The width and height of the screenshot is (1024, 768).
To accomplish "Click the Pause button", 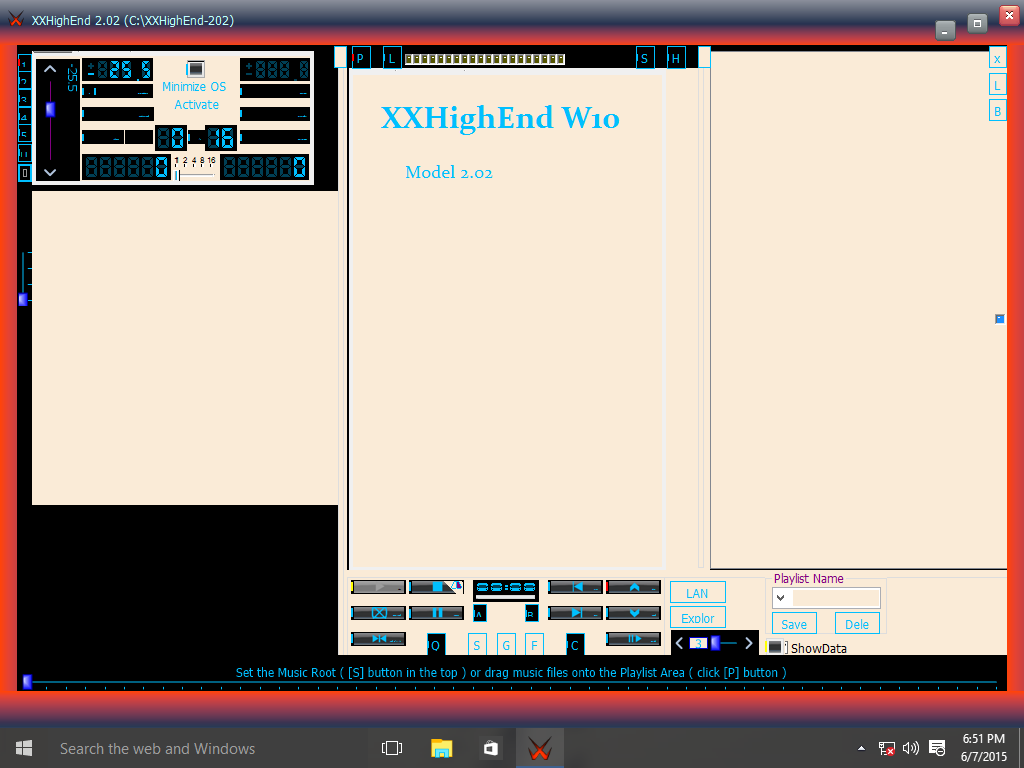I will click(x=436, y=613).
